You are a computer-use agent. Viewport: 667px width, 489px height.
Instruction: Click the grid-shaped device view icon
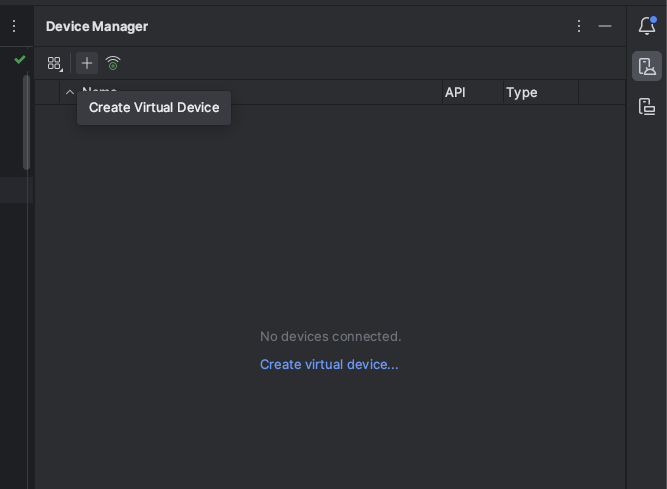pos(54,63)
